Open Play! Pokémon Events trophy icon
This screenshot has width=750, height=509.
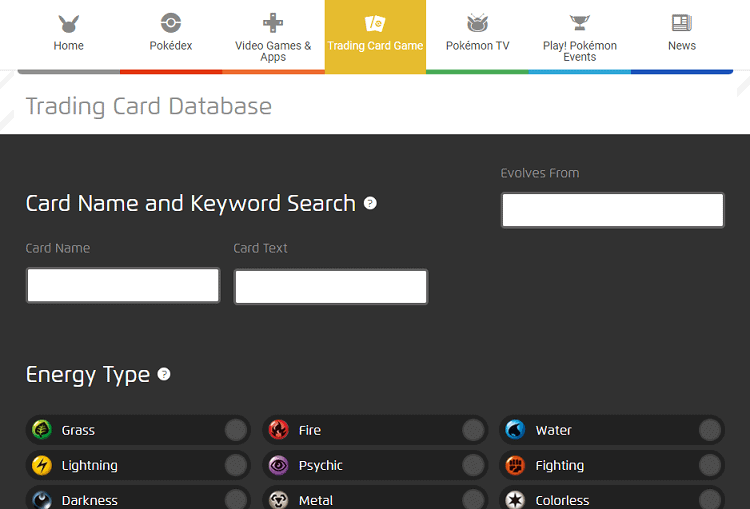[580, 23]
